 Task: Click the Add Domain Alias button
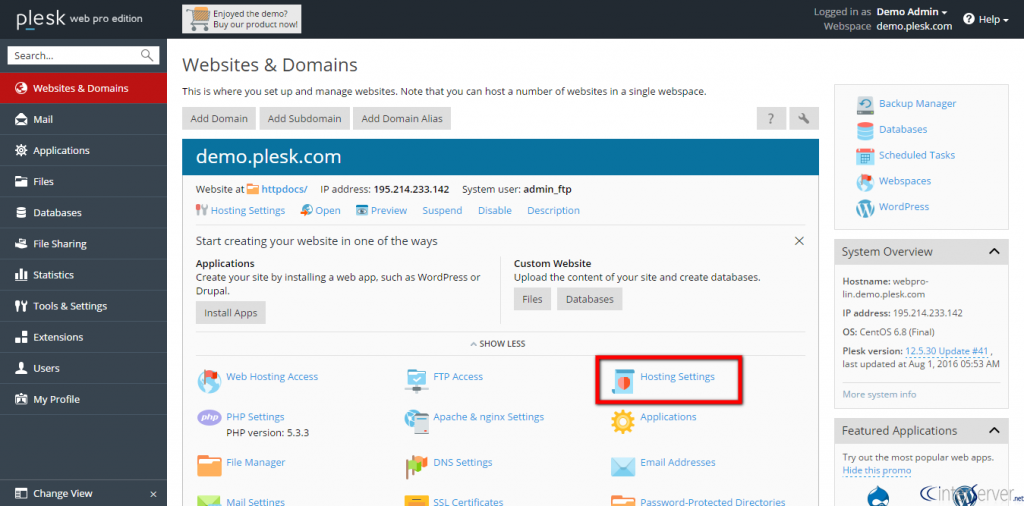[402, 119]
